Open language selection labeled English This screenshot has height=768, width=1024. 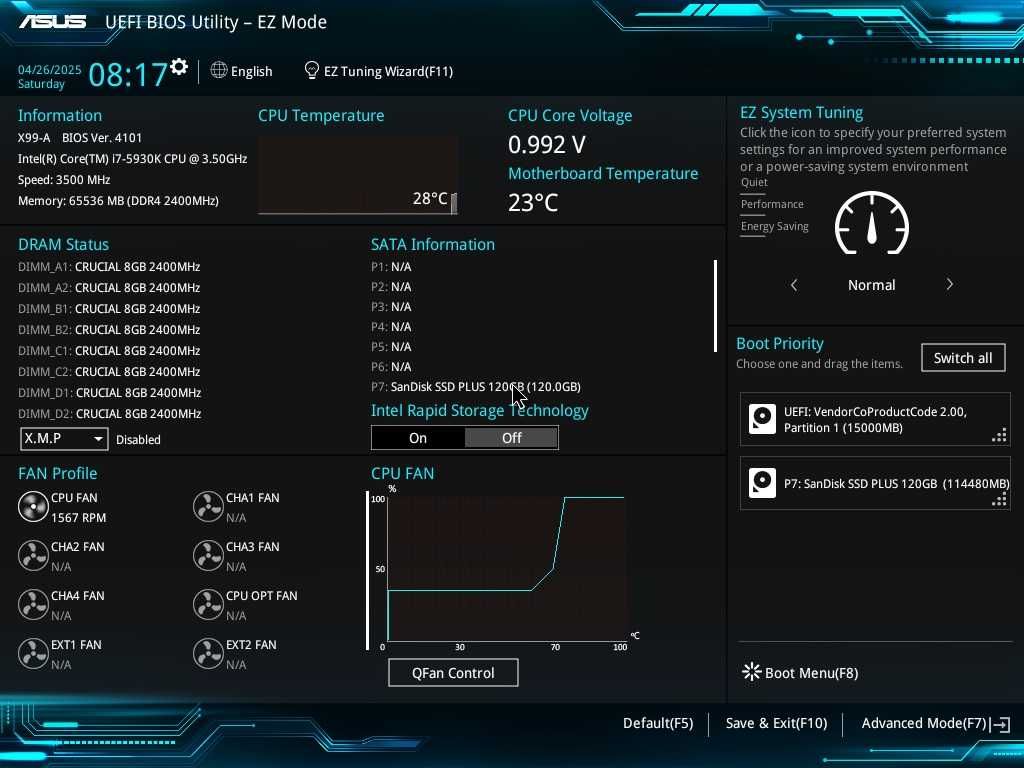251,71
